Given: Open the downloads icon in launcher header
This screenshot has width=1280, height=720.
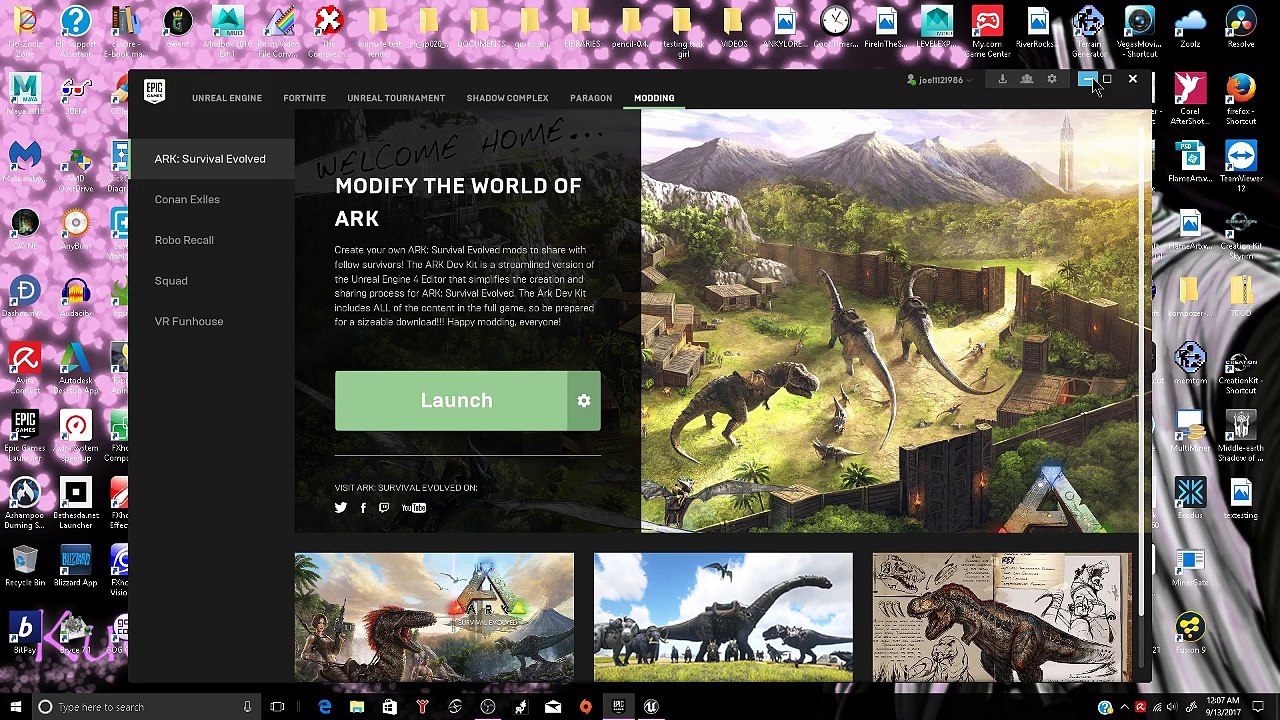Looking at the screenshot, I should pyautogui.click(x=1002, y=79).
